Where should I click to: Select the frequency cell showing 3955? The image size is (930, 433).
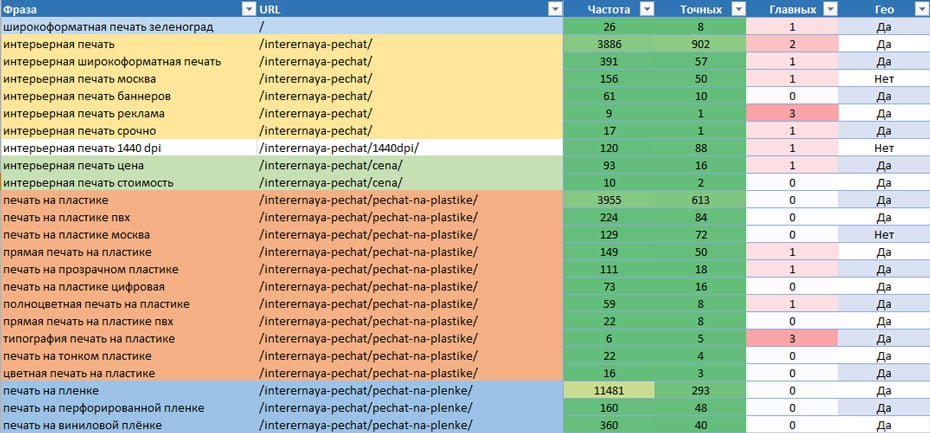pyautogui.click(x=609, y=200)
